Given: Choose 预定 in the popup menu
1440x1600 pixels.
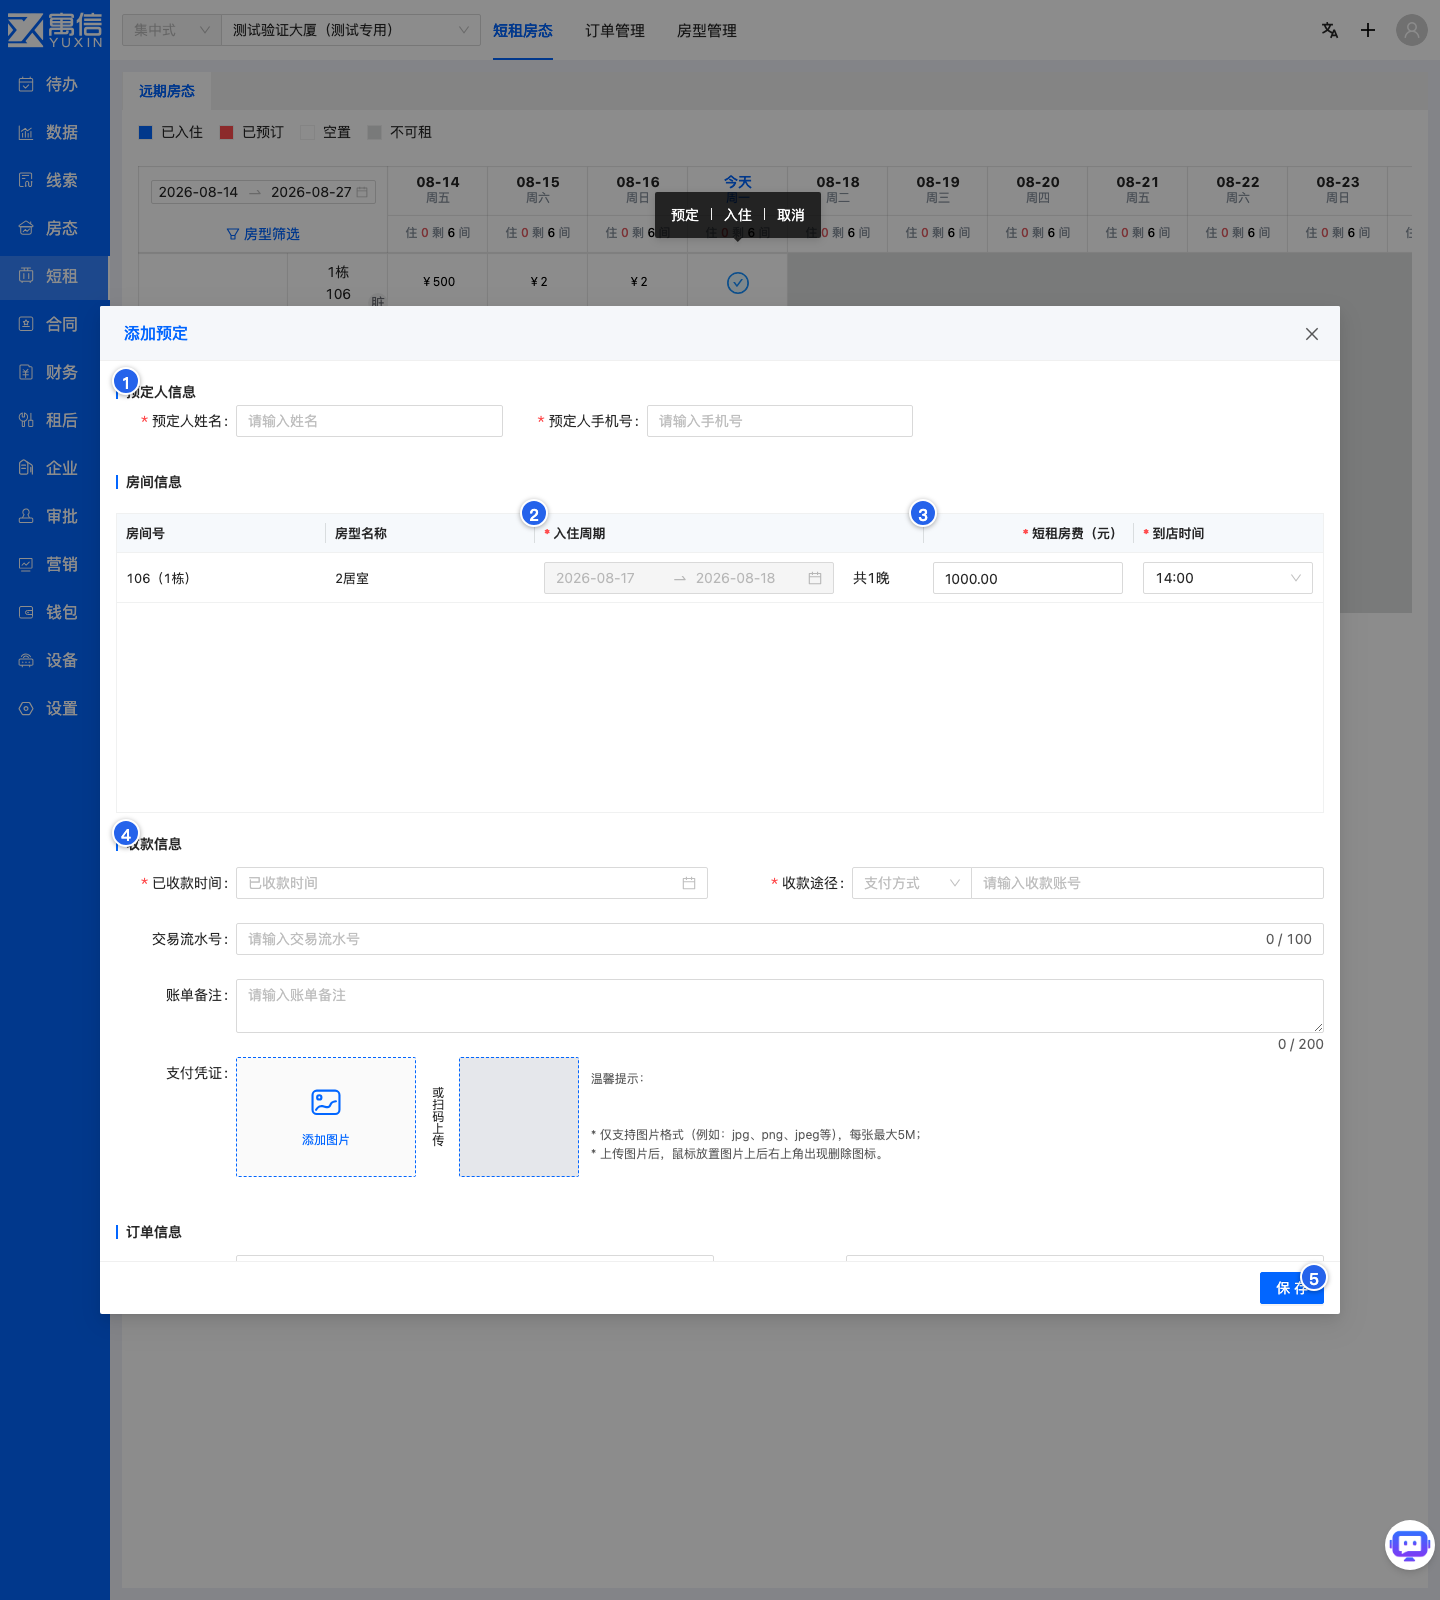Looking at the screenshot, I should (x=685, y=215).
